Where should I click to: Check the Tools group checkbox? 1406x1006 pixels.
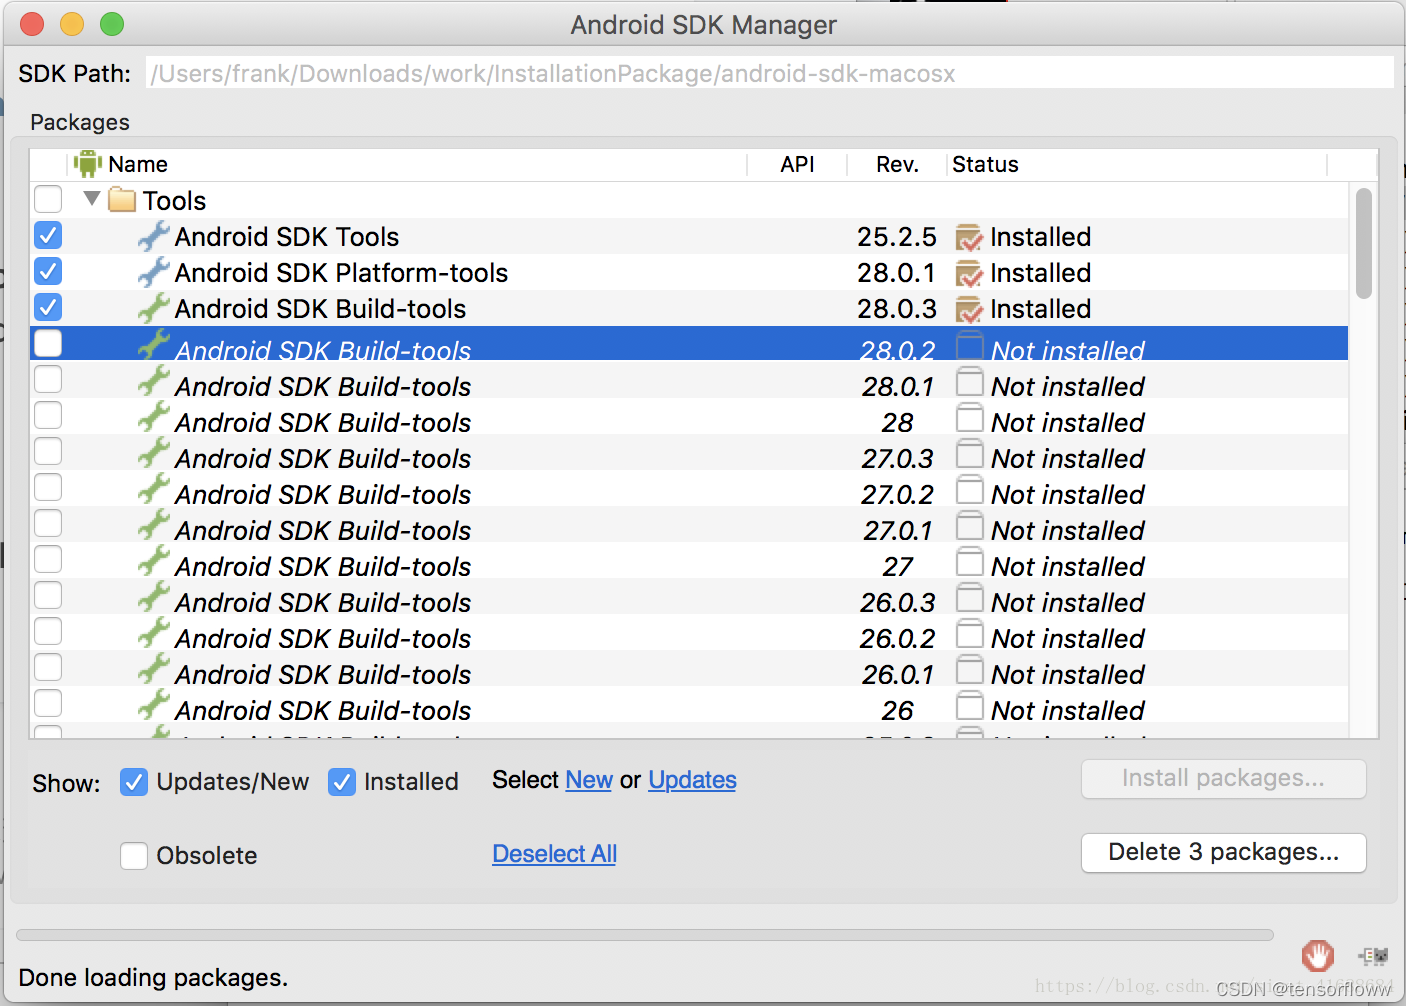coord(48,199)
